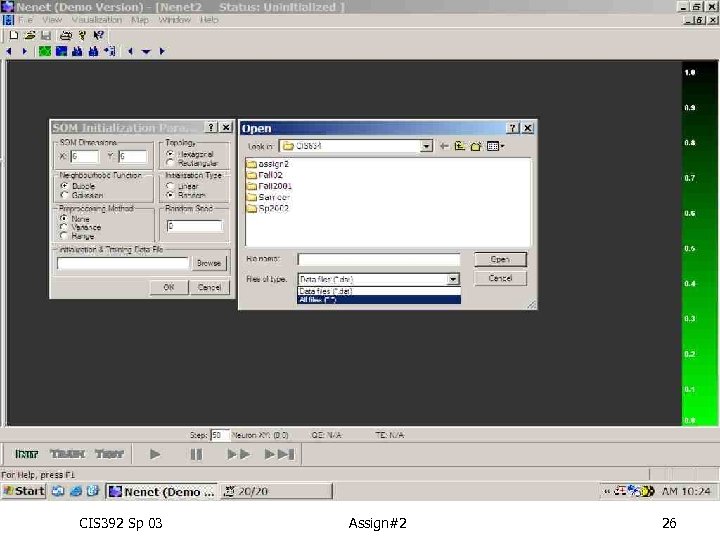Click the first right arrow in second toolbar
Viewport: 720px width, 540px height.
[x=25, y=51]
